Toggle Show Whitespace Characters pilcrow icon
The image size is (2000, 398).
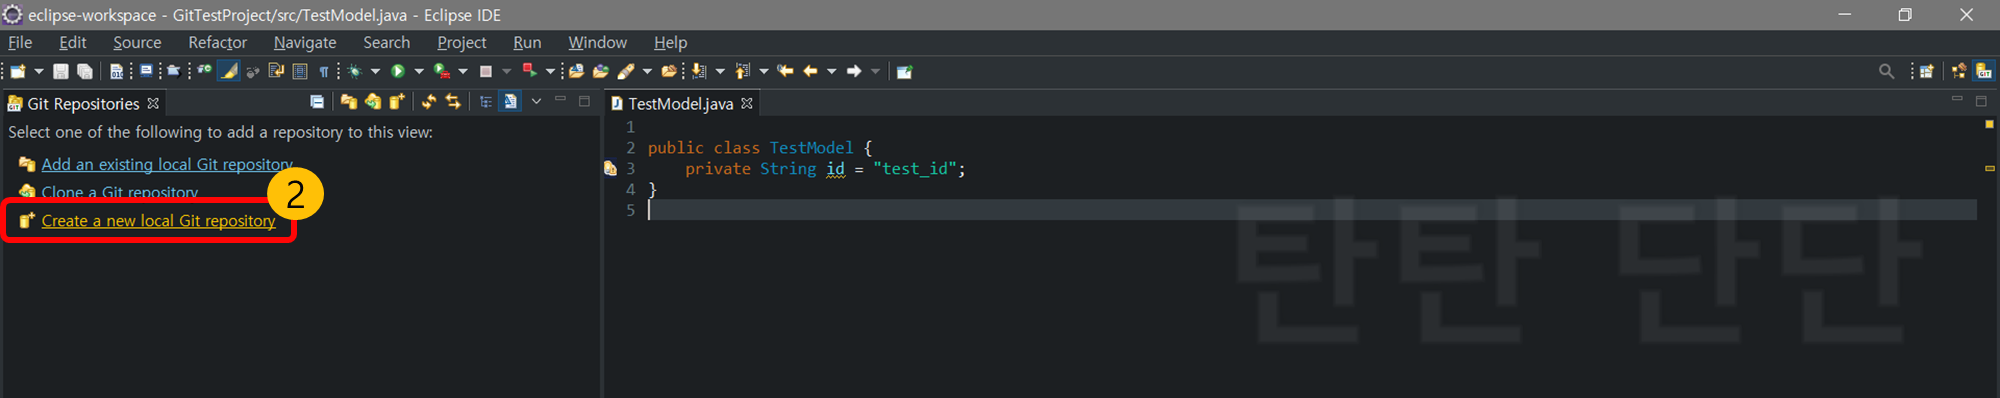point(324,71)
